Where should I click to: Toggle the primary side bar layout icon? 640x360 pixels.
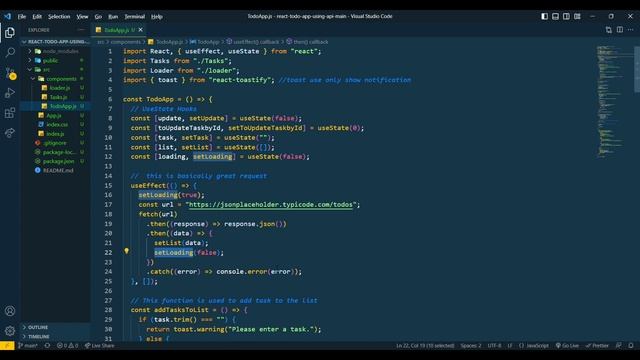pos(544,16)
